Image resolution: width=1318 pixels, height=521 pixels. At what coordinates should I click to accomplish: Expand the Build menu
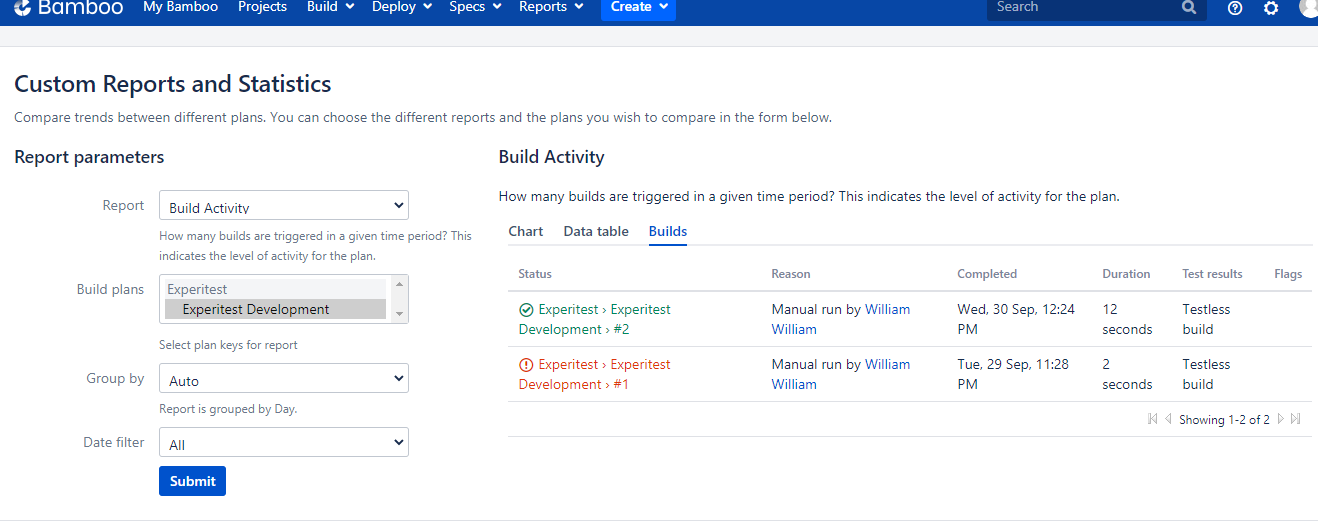(330, 7)
